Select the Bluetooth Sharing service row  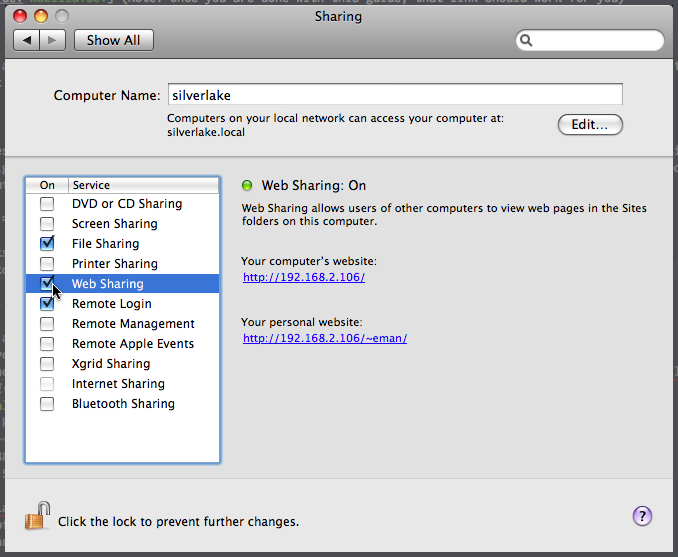point(122,403)
